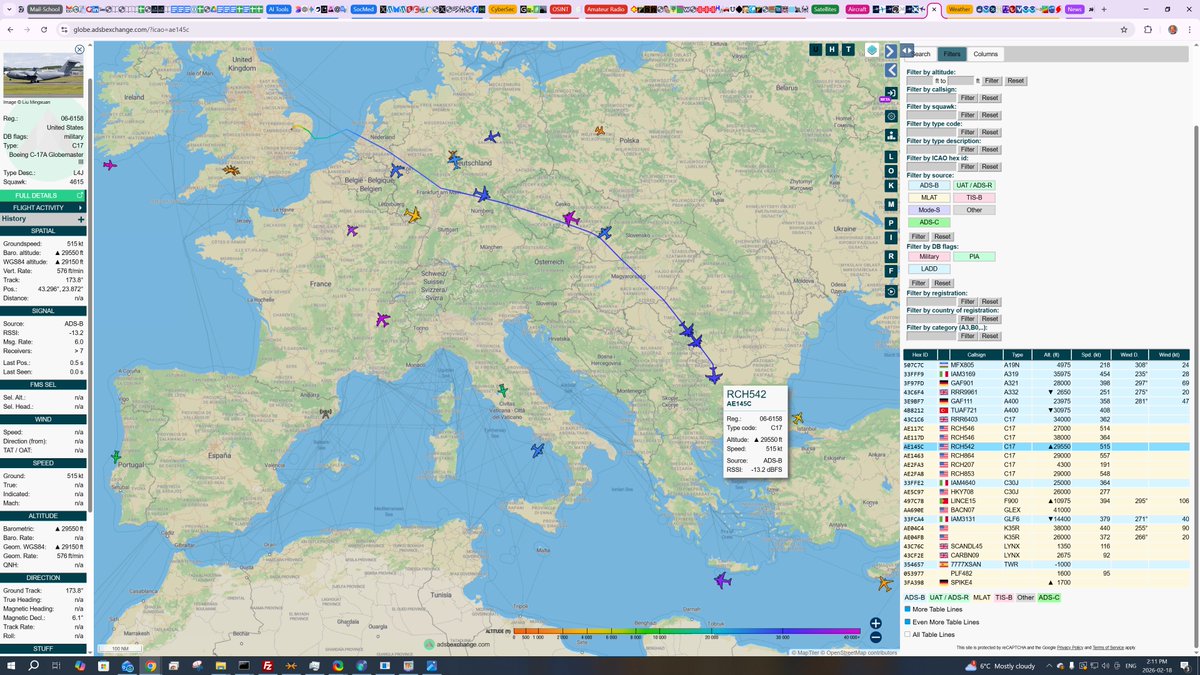Viewport: 1200px width, 675px height.
Task: Open FULL DETAILS for the aircraft
Action: 44,195
